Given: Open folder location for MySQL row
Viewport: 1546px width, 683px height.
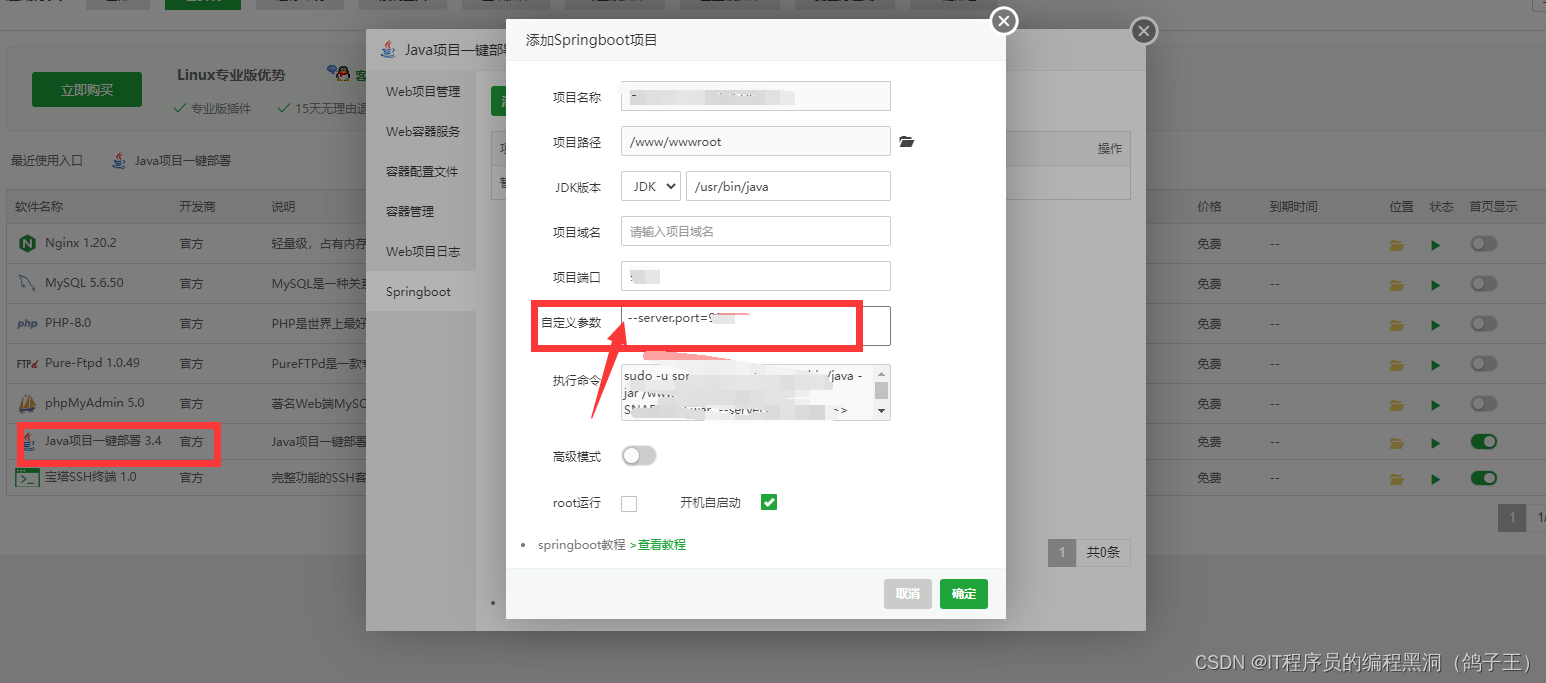Looking at the screenshot, I should (1397, 285).
